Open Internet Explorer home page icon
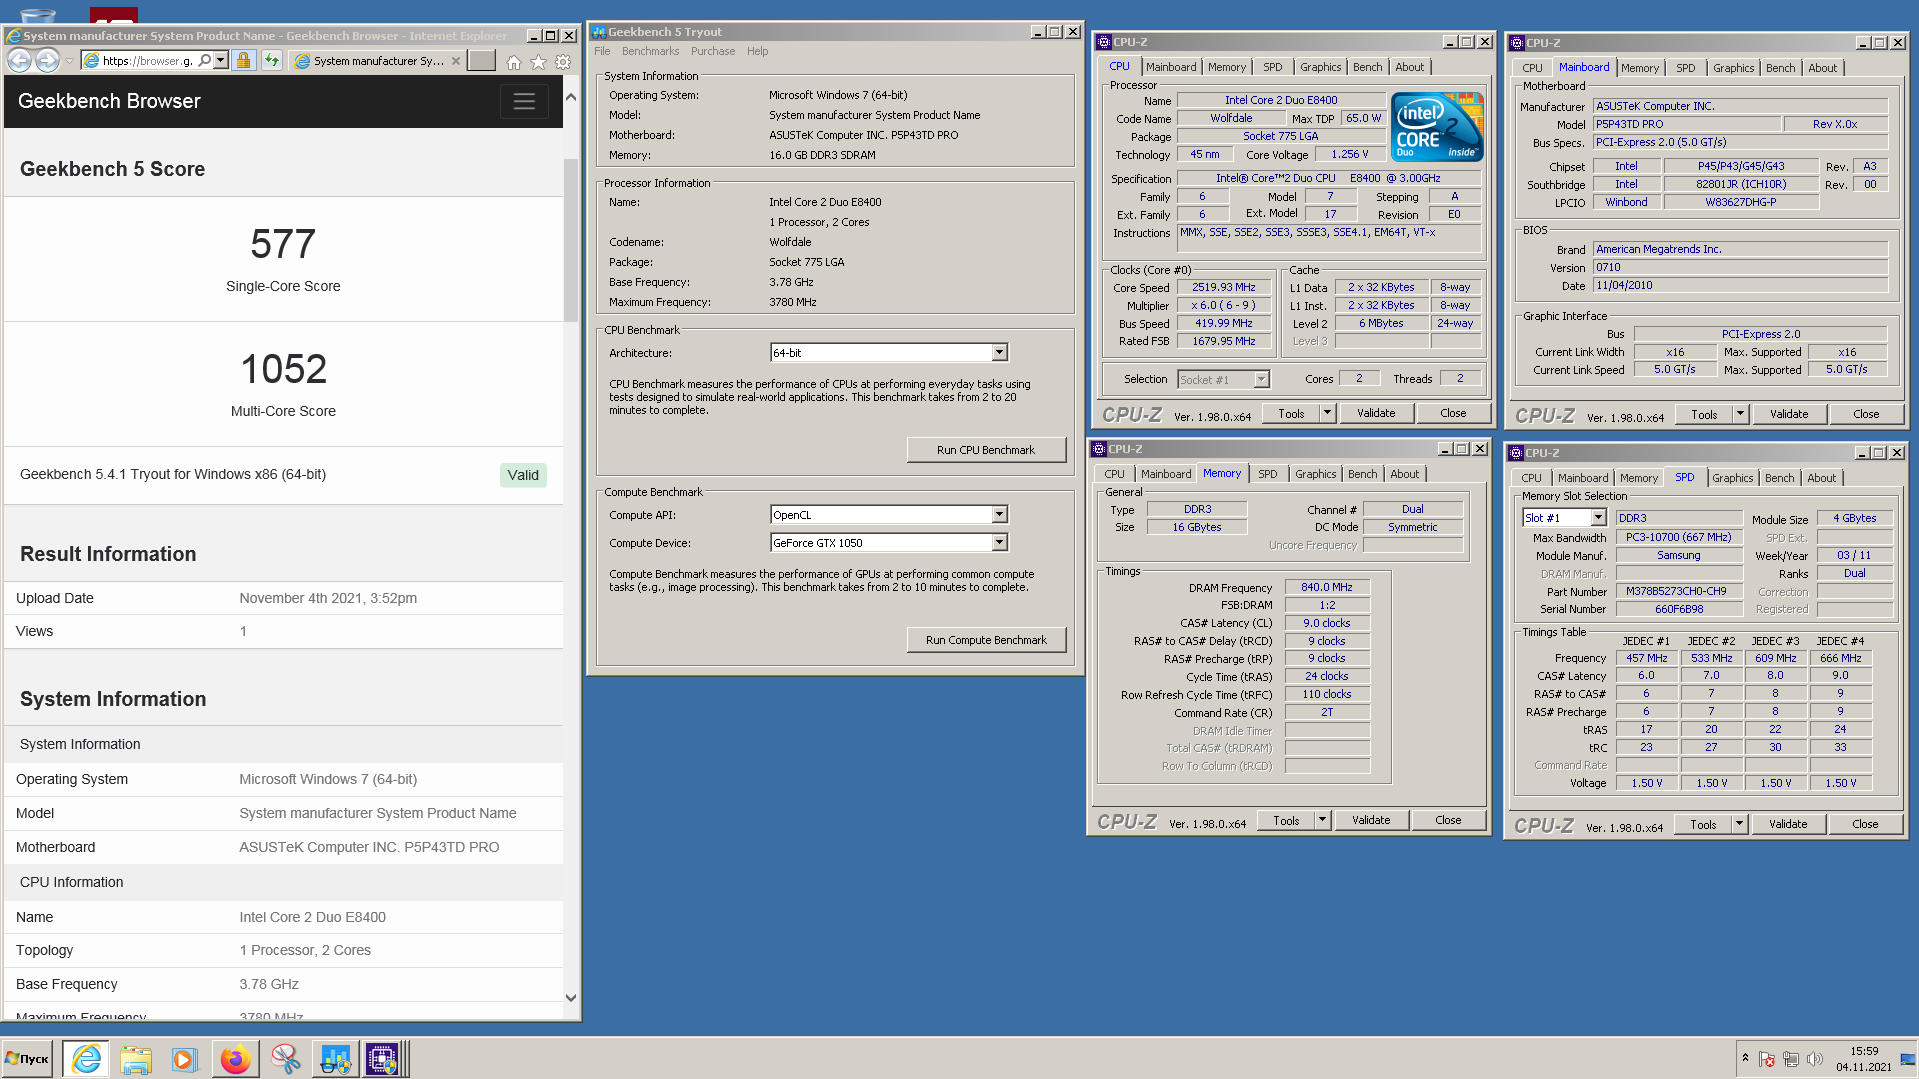 coord(514,62)
